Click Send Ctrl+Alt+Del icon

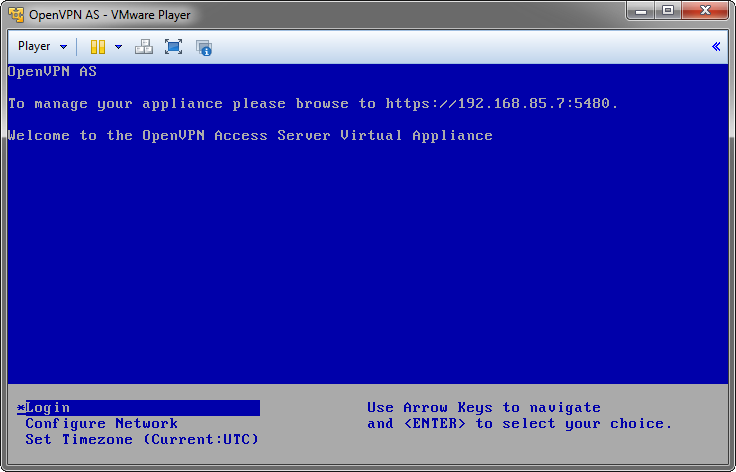(x=144, y=47)
